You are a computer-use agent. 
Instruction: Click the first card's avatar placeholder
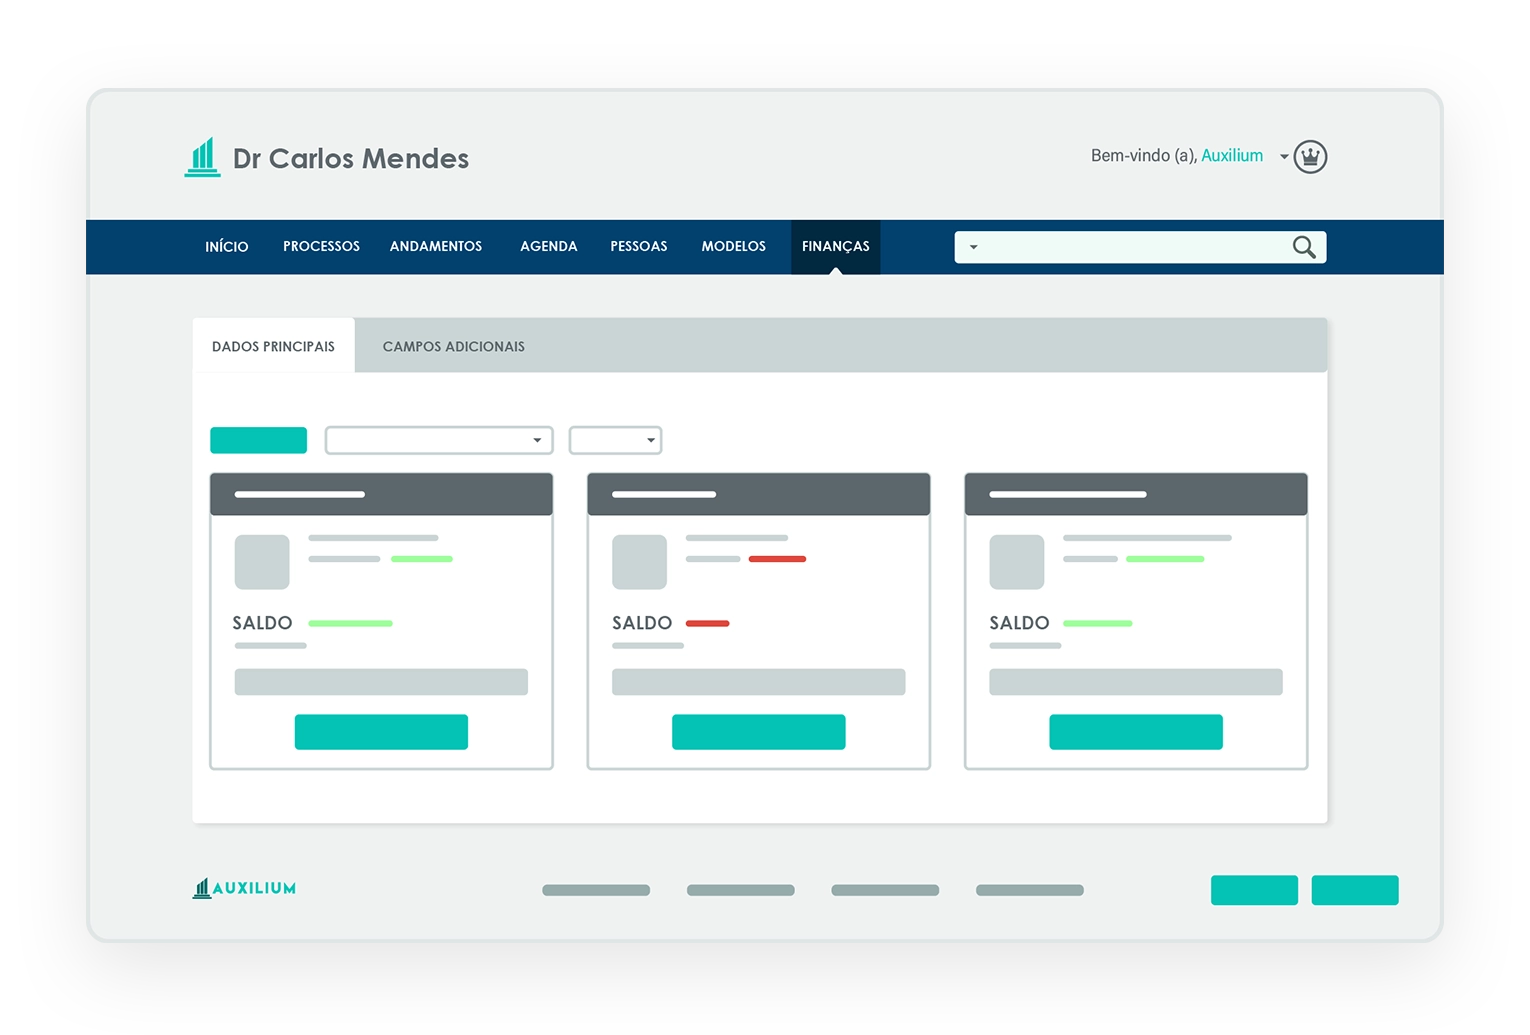(x=262, y=562)
